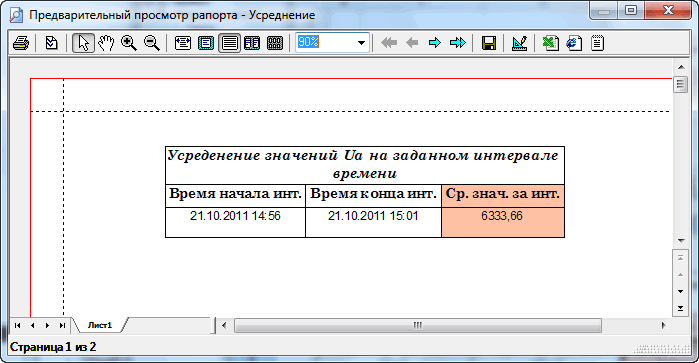Switch to whole page view icon
The width and height of the screenshot is (699, 363).
[206, 43]
